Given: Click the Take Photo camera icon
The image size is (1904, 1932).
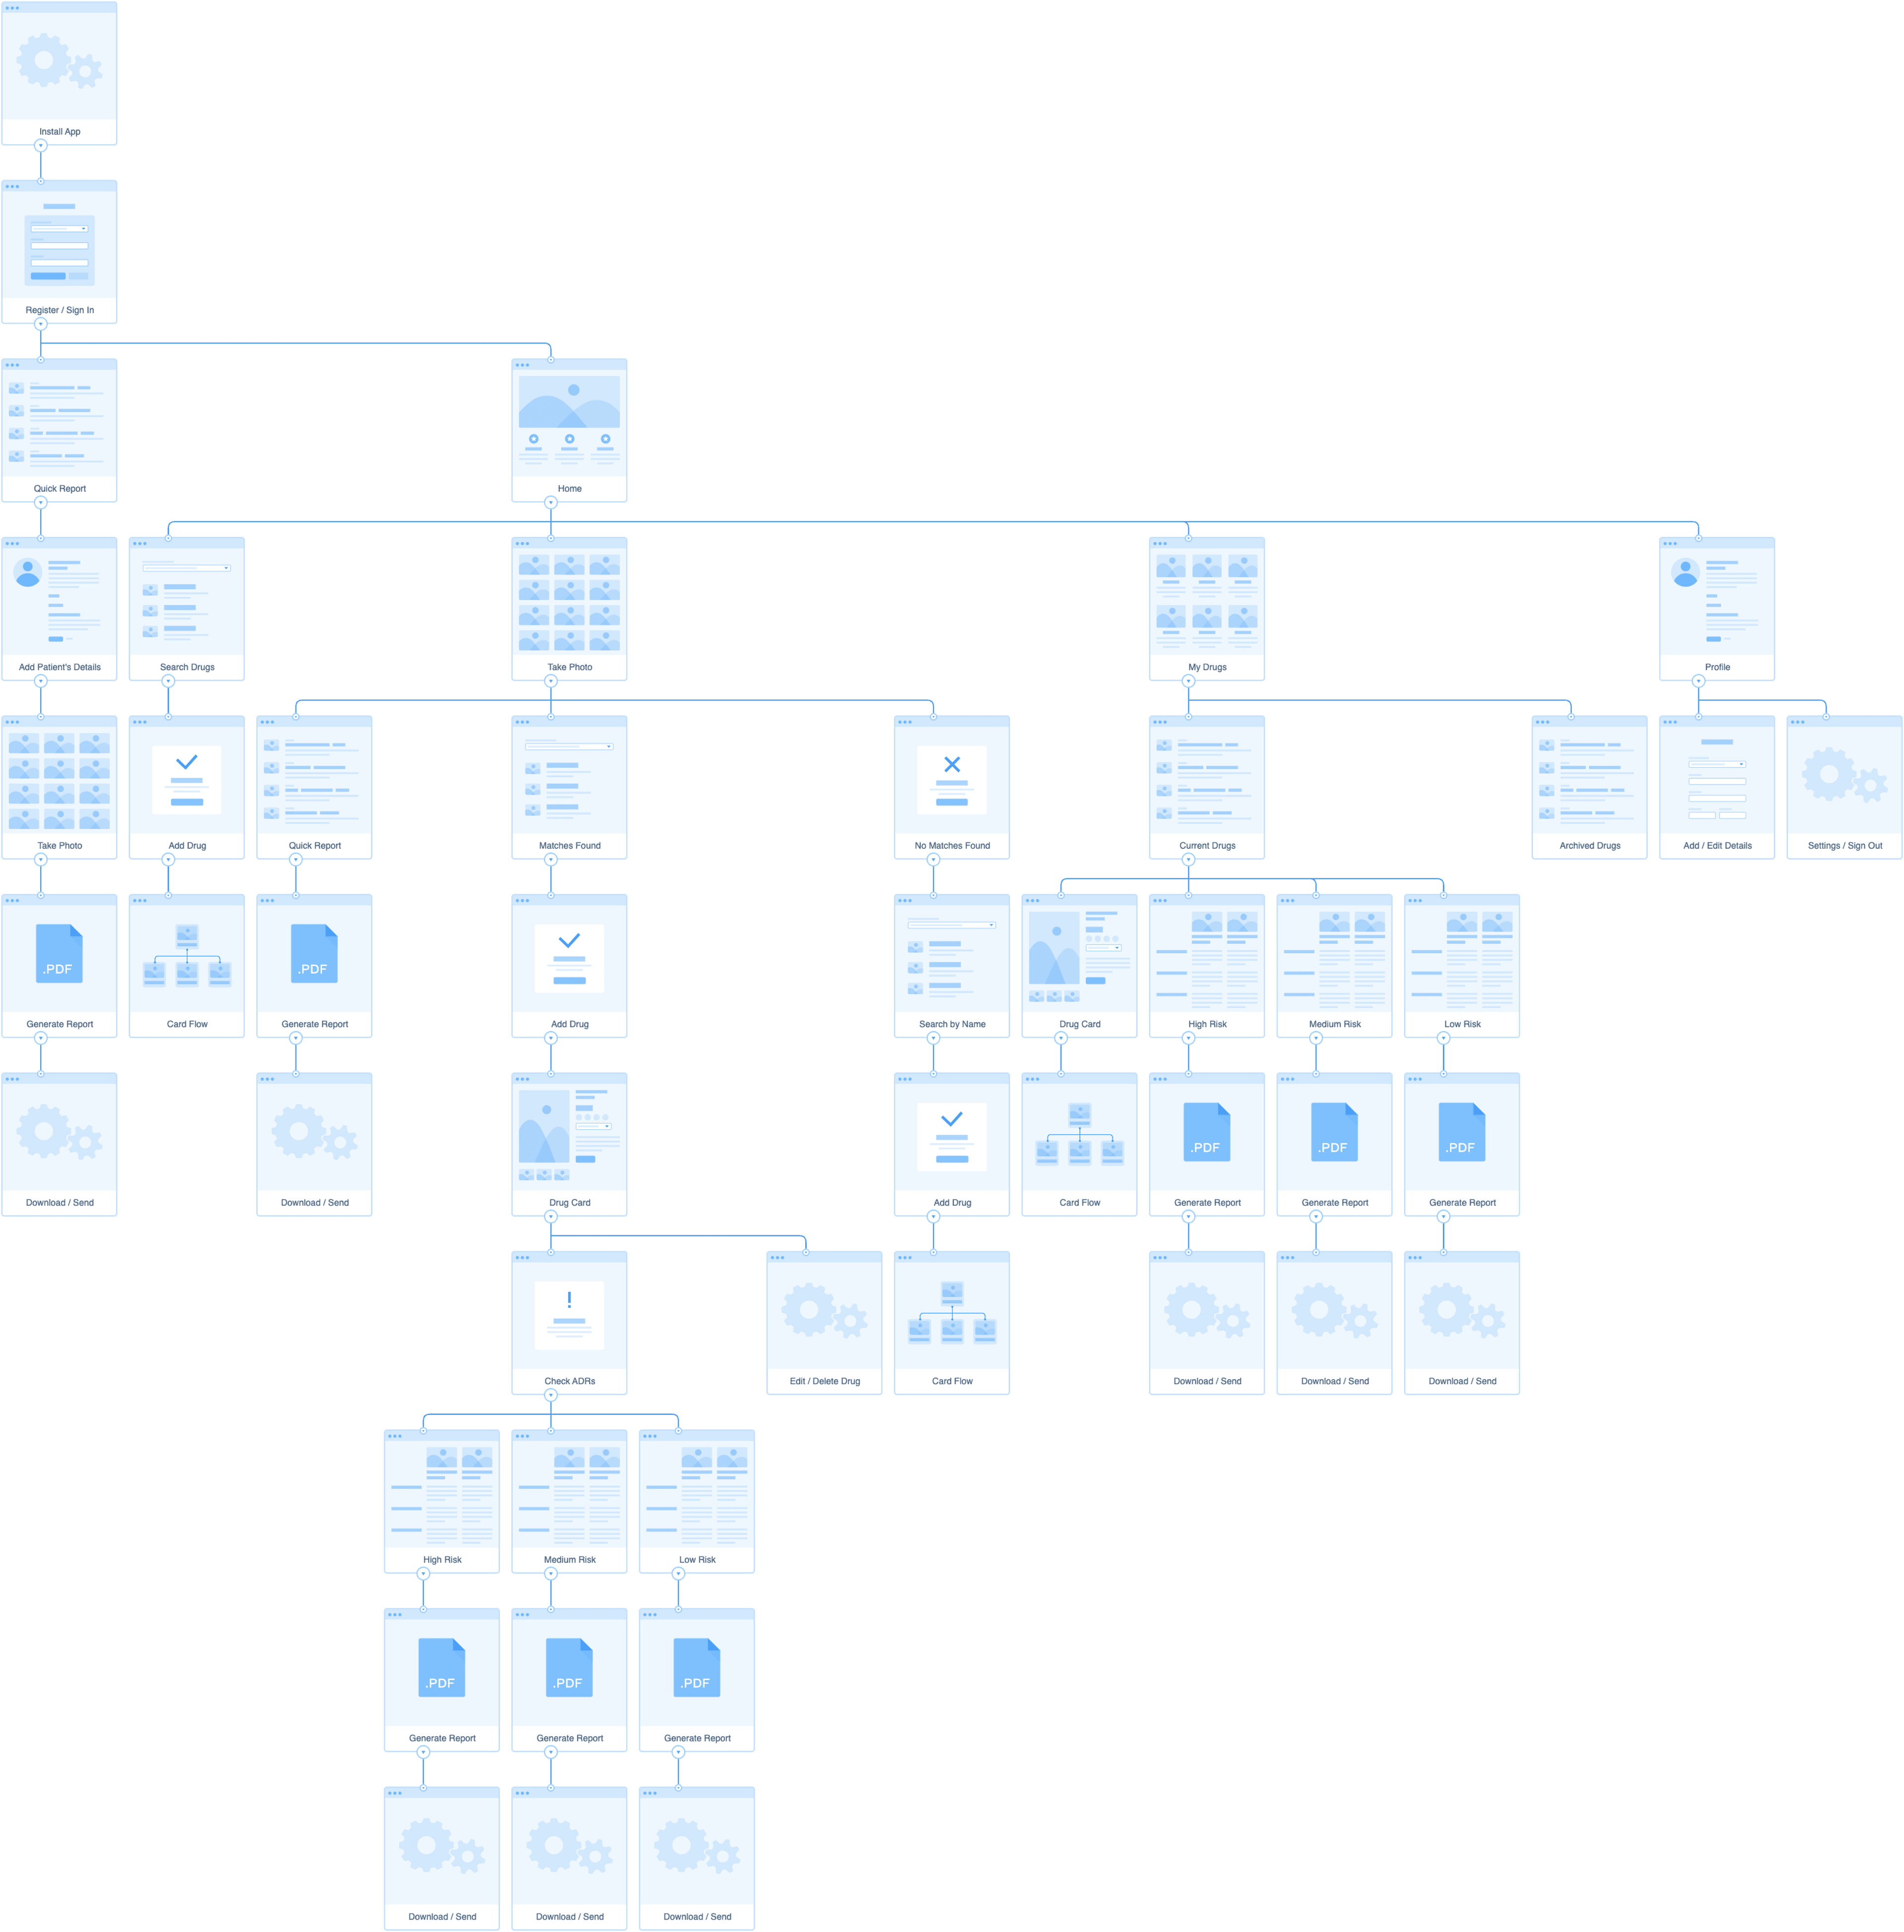Looking at the screenshot, I should tap(570, 610).
